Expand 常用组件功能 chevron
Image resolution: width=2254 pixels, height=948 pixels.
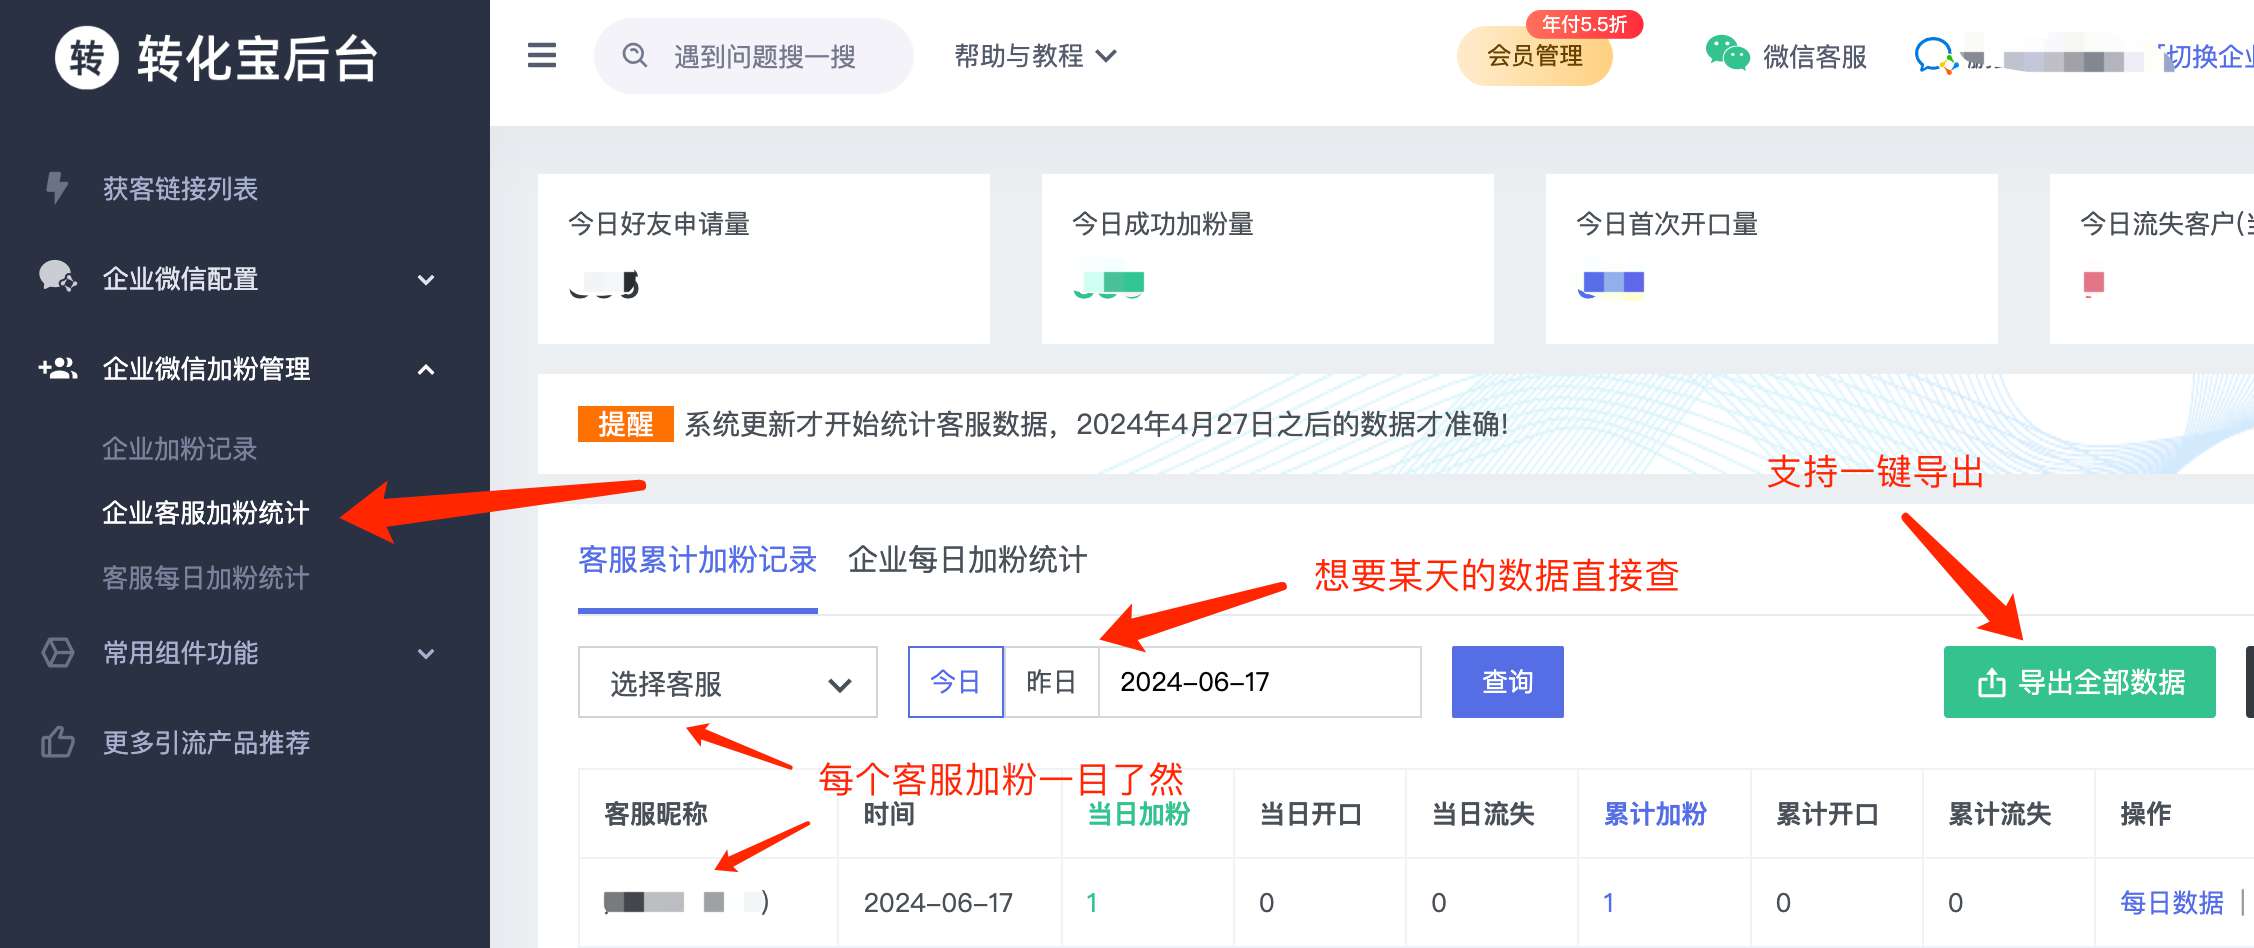pos(426,654)
